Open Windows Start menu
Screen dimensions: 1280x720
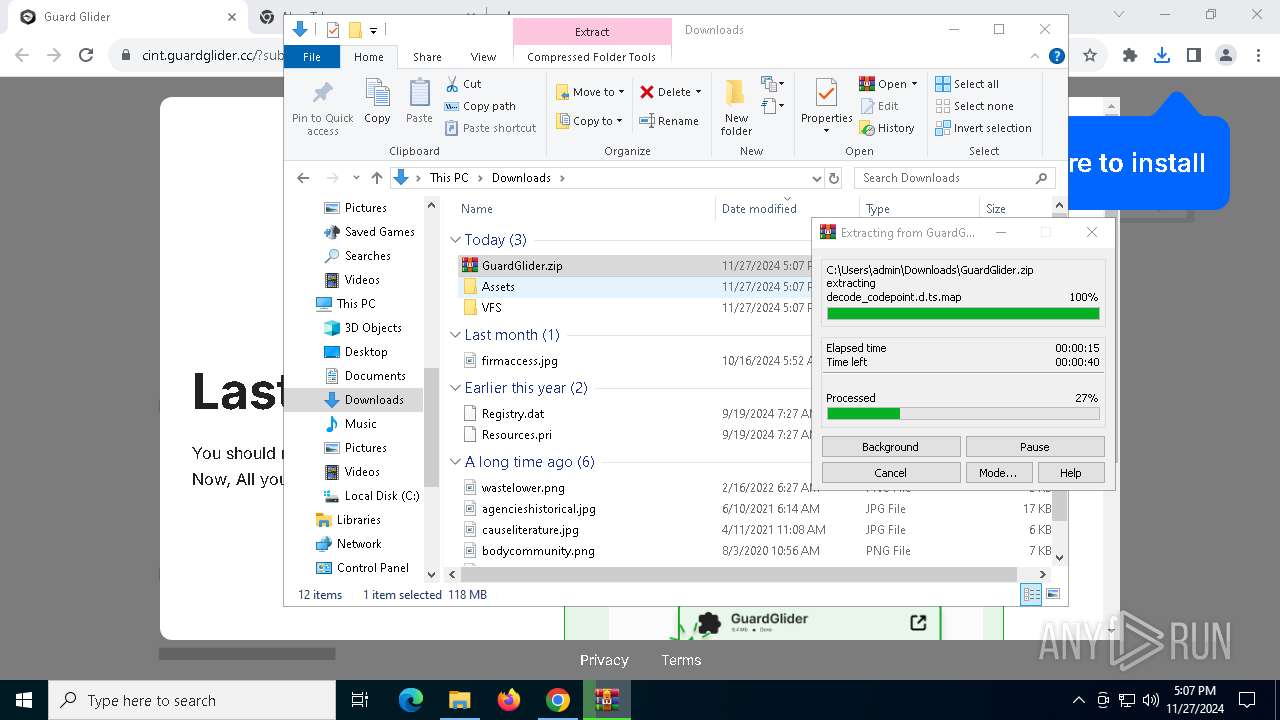click(23, 700)
